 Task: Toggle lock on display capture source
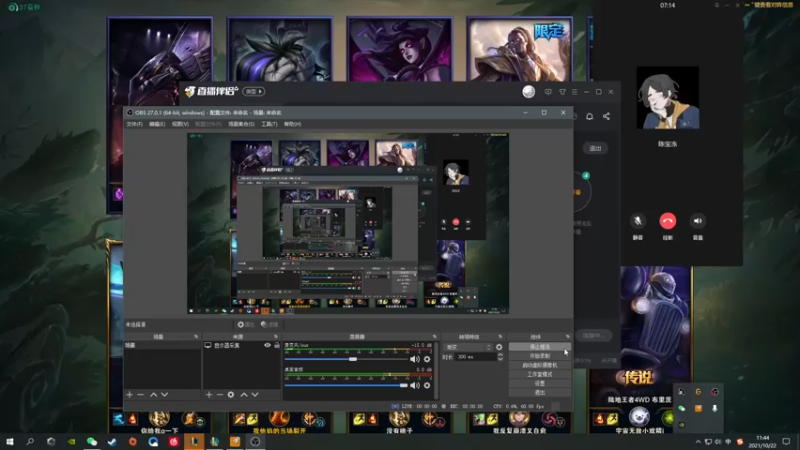pos(277,345)
